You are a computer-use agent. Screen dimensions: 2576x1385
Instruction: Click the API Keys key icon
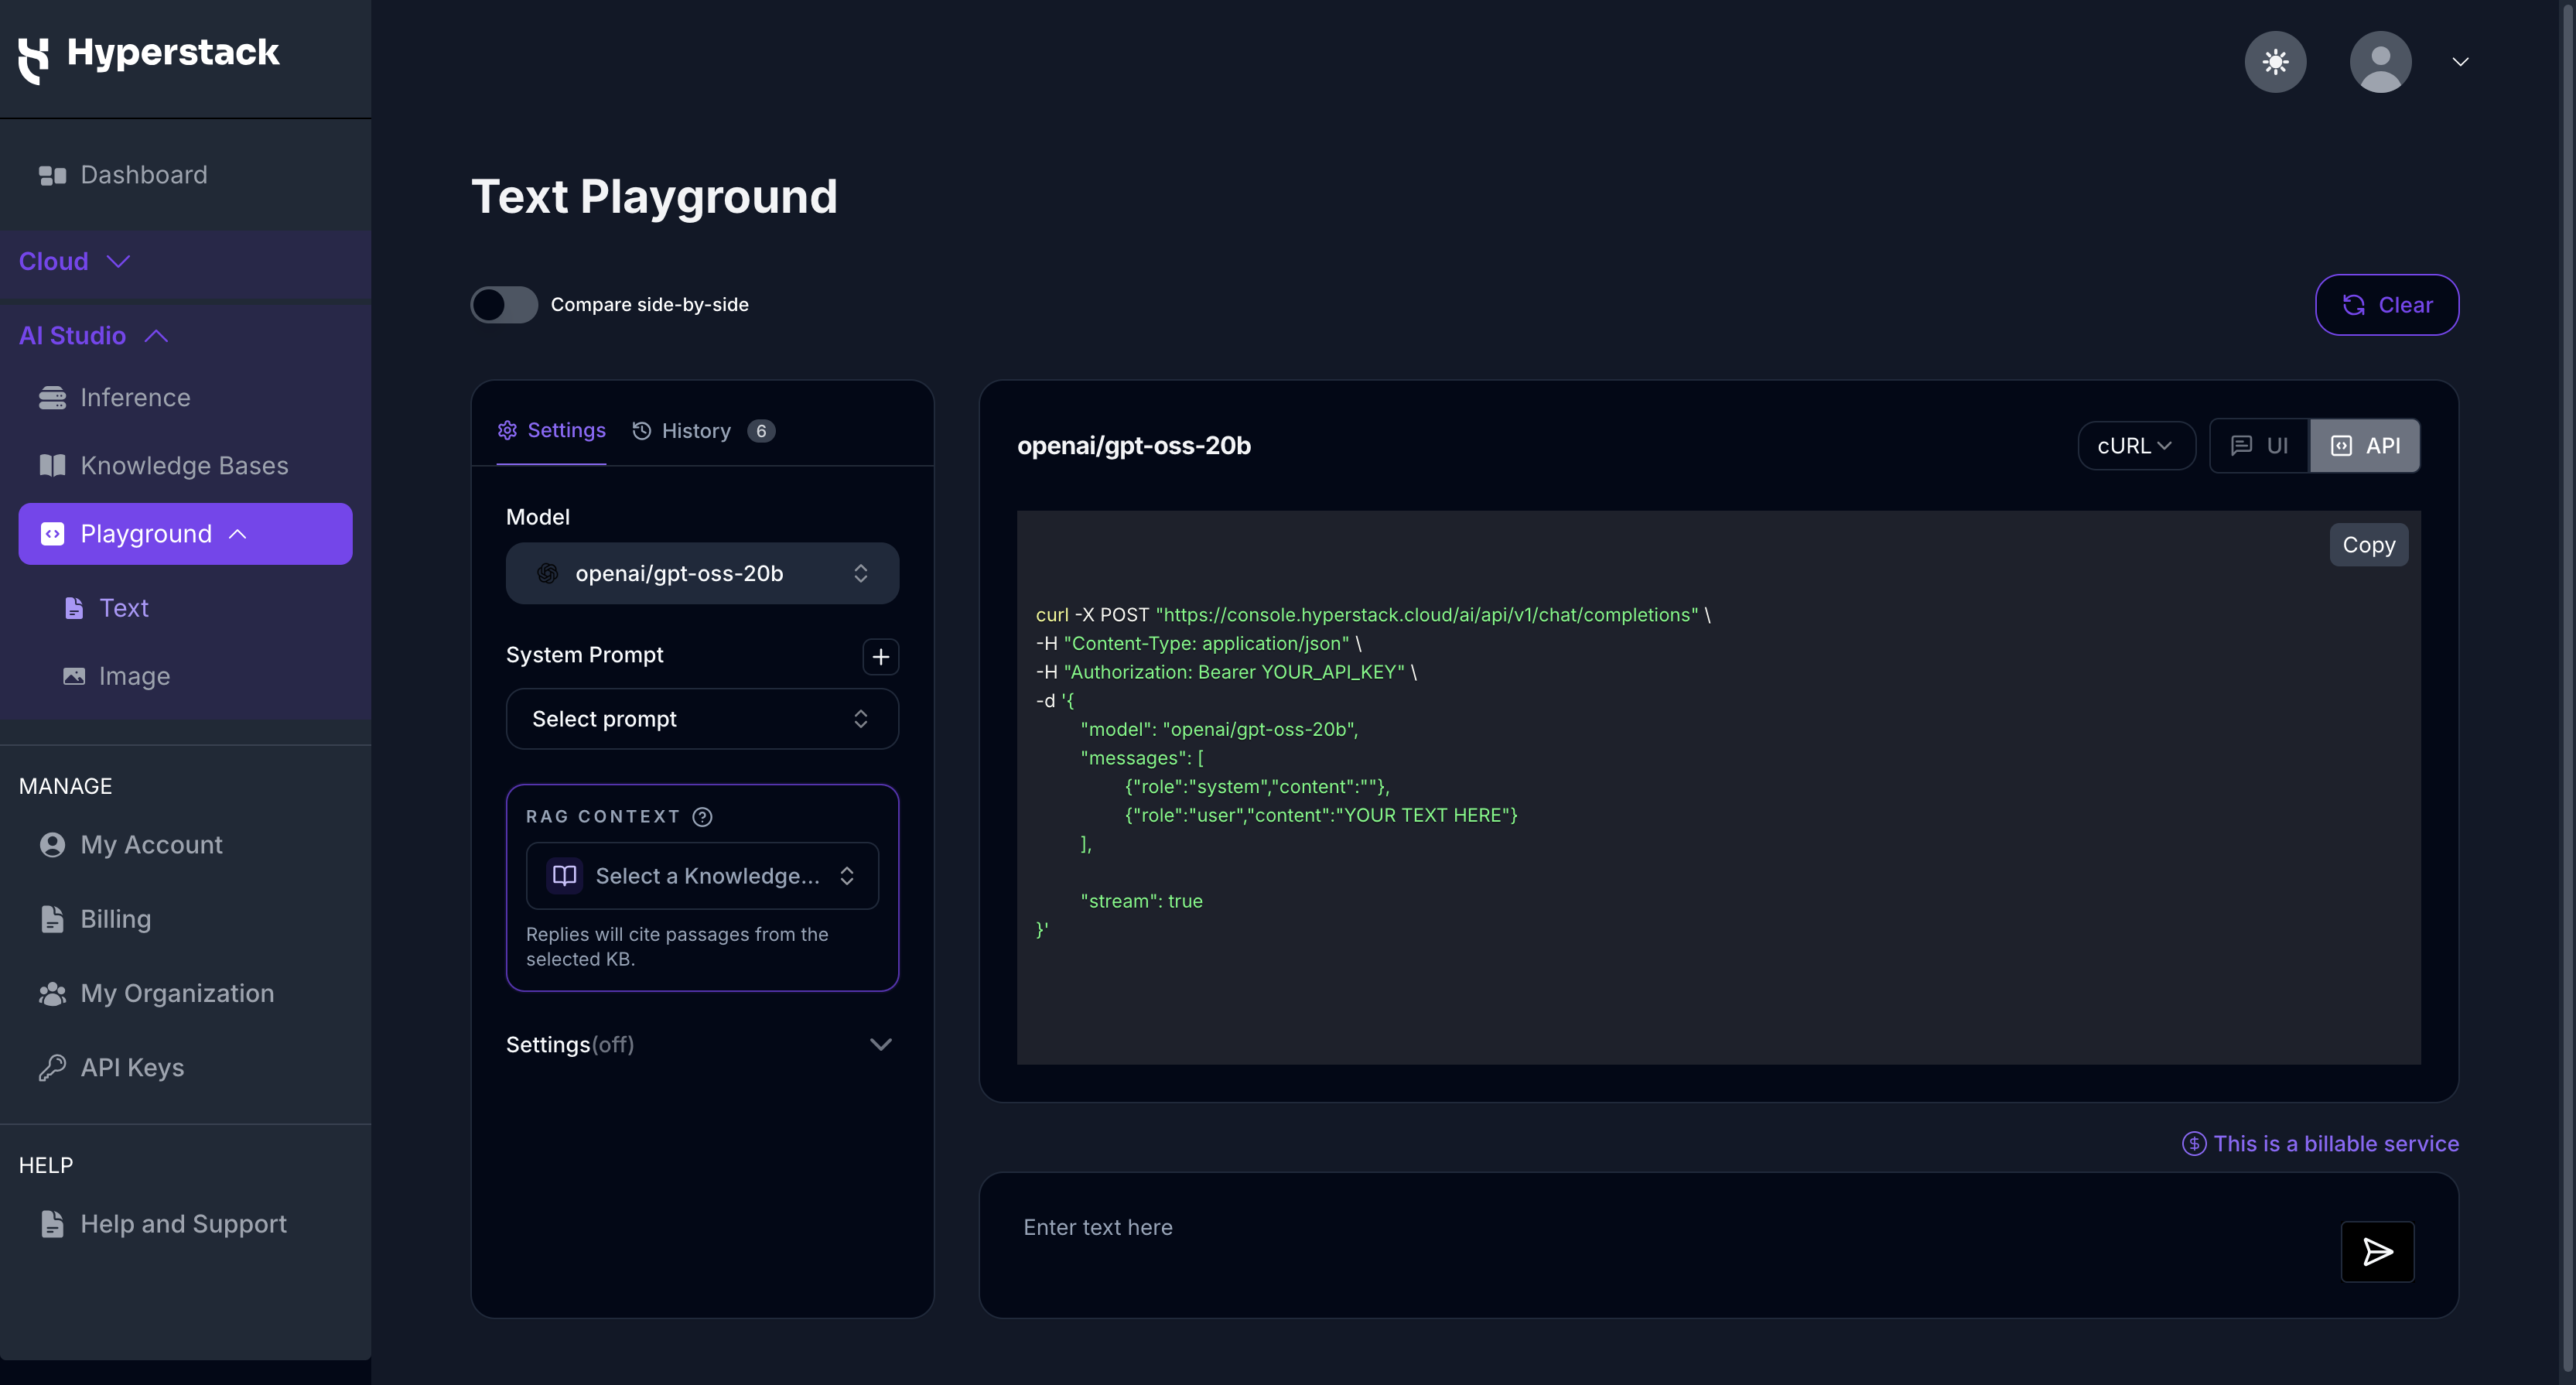(52, 1068)
